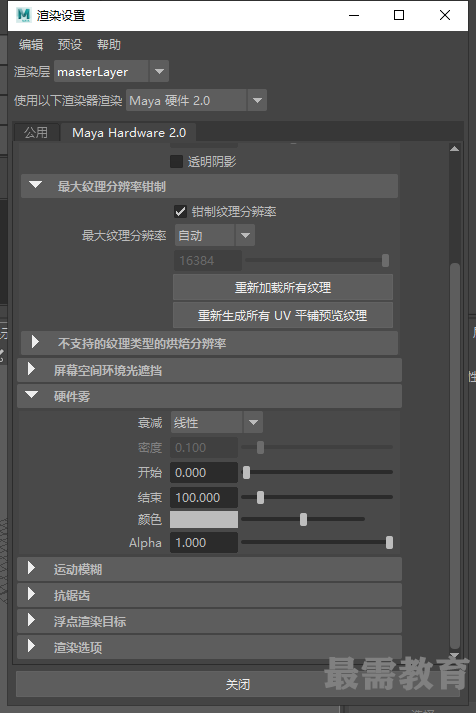
Task: Expand the 浮点渲染目标 section
Action: point(209,621)
